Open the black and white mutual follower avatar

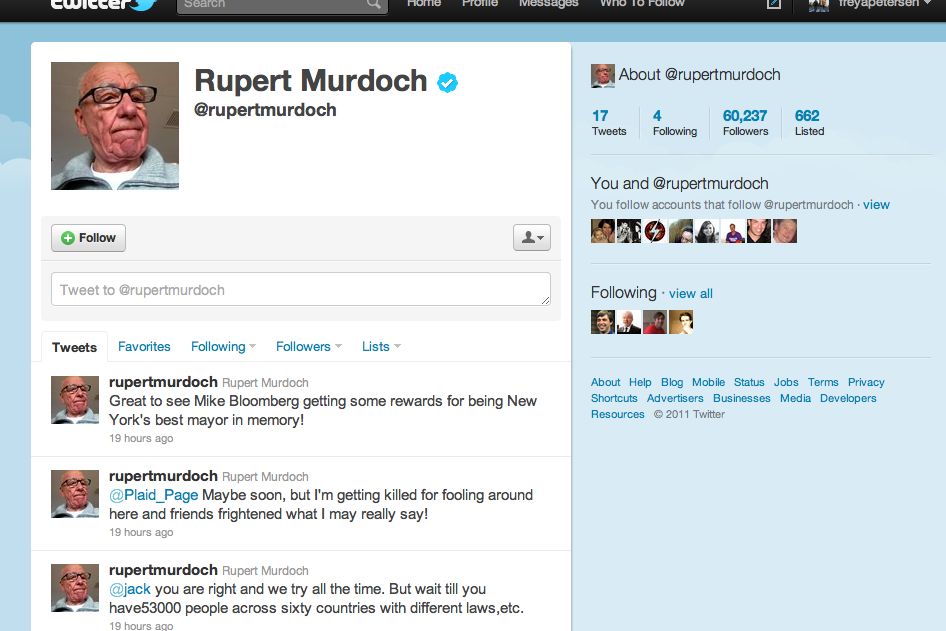pos(629,231)
